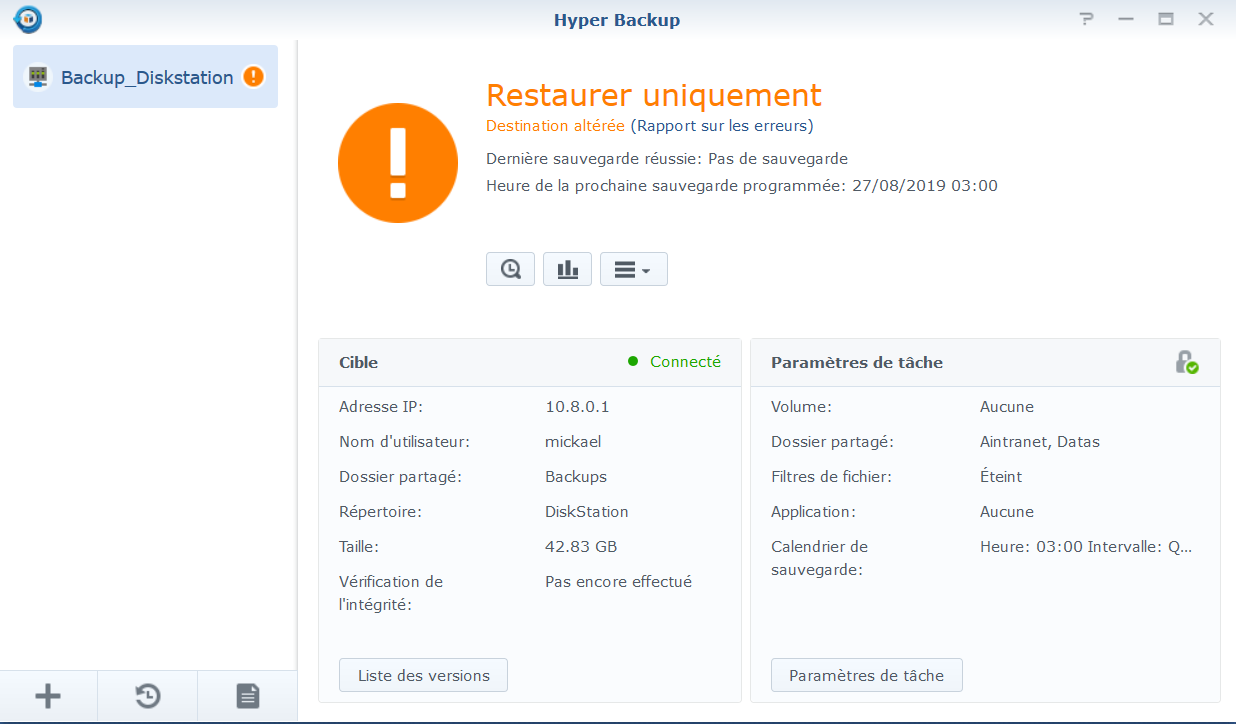This screenshot has width=1236, height=724.
Task: Click the size value 42.83 GB
Action: point(581,547)
